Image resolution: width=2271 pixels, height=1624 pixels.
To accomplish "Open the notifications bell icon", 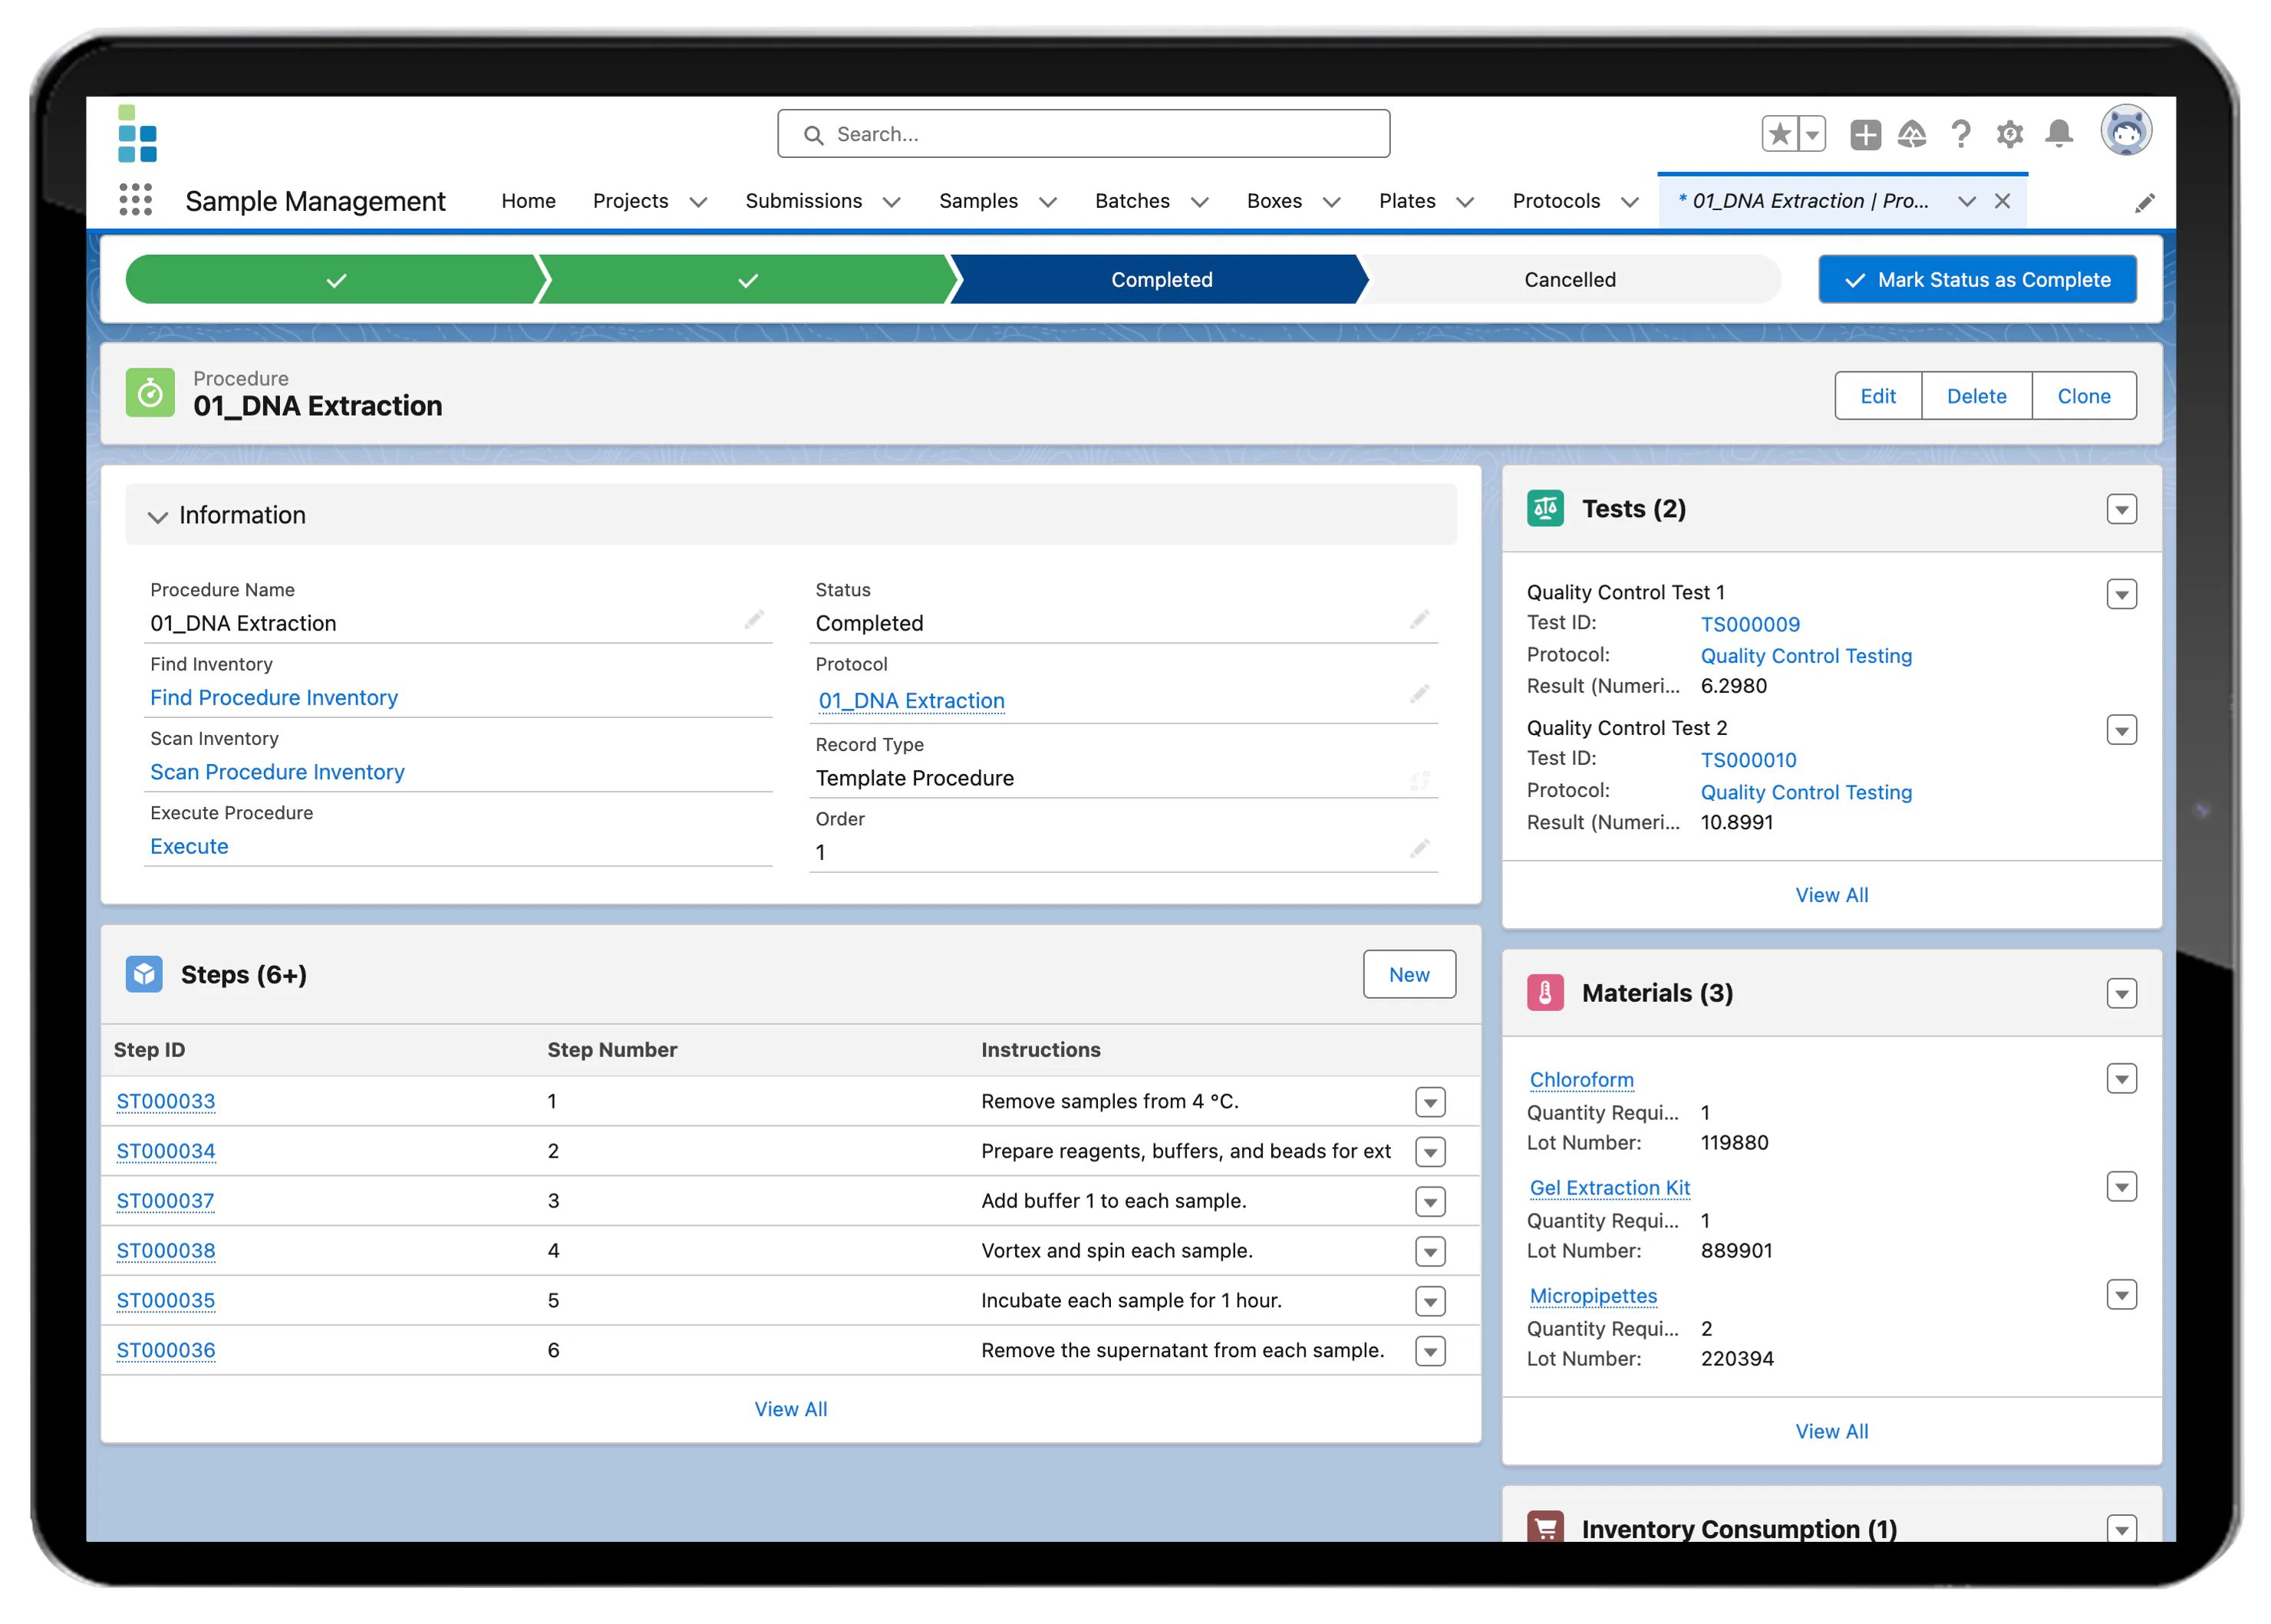I will point(2059,134).
